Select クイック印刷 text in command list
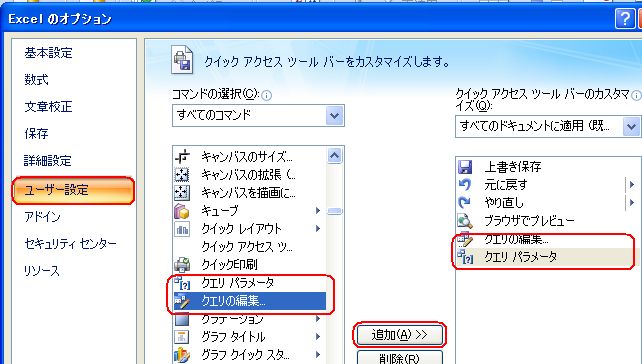The width and height of the screenshot is (642, 364). coord(229,265)
